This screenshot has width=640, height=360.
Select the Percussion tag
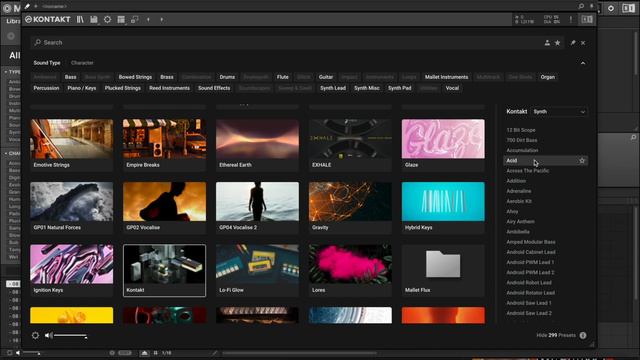pyautogui.click(x=46, y=88)
